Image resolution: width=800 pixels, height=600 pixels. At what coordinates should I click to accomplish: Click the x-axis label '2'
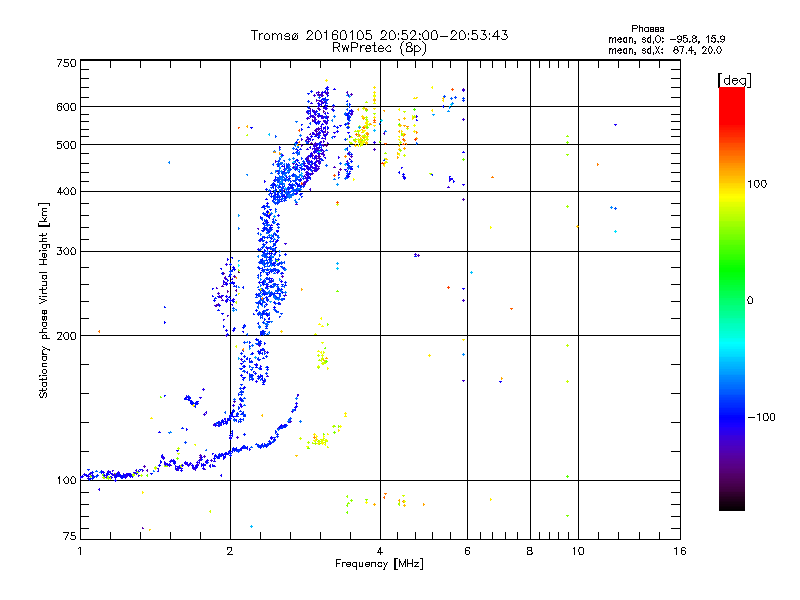point(230,551)
